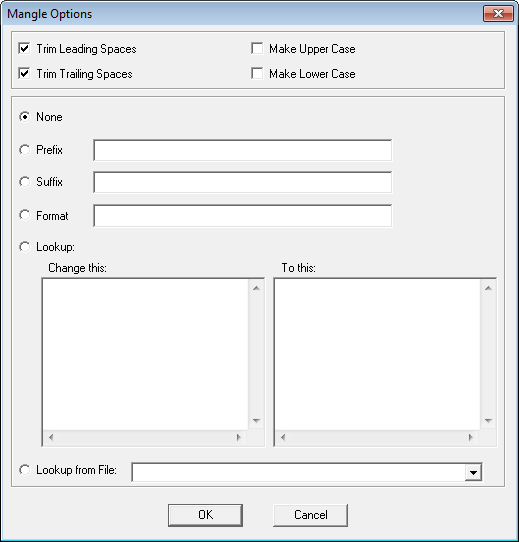Uncheck Trim Trailing Spaces checkbox
Image resolution: width=519 pixels, height=542 pixels.
[x=25, y=73]
